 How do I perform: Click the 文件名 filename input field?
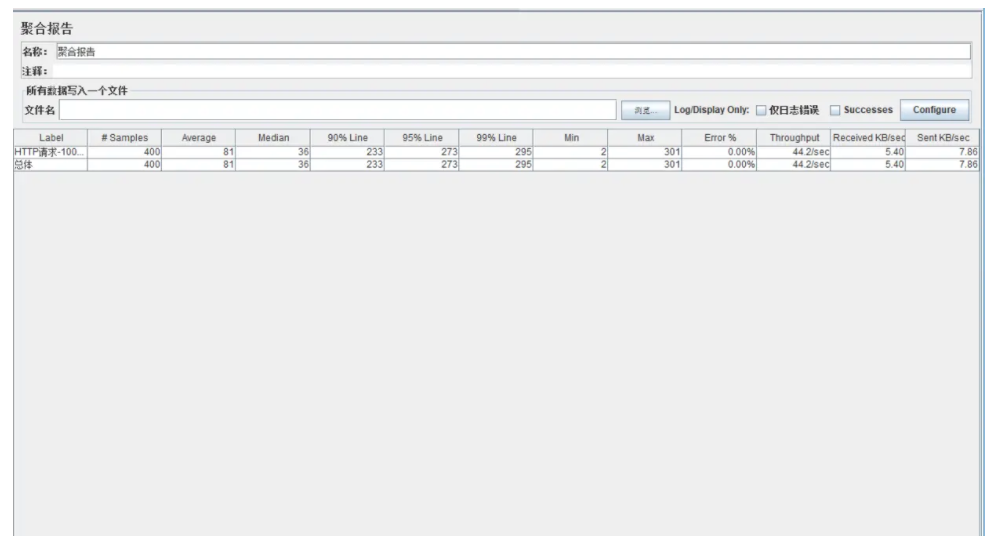(x=337, y=110)
